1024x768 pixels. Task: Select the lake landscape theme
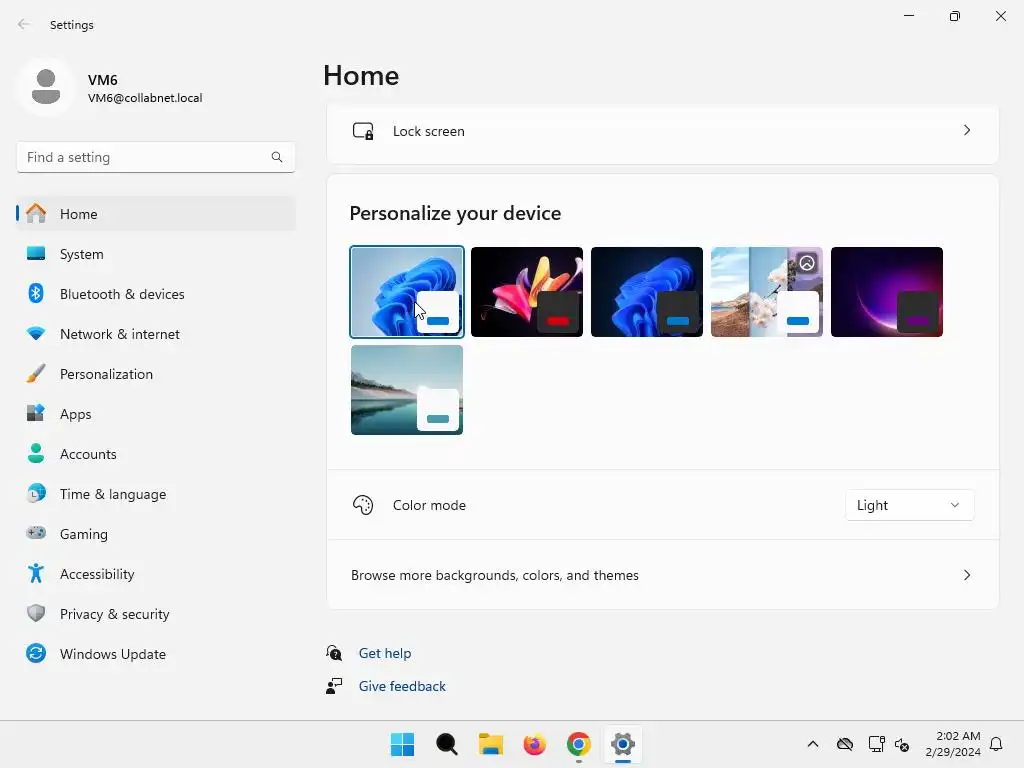click(x=407, y=390)
